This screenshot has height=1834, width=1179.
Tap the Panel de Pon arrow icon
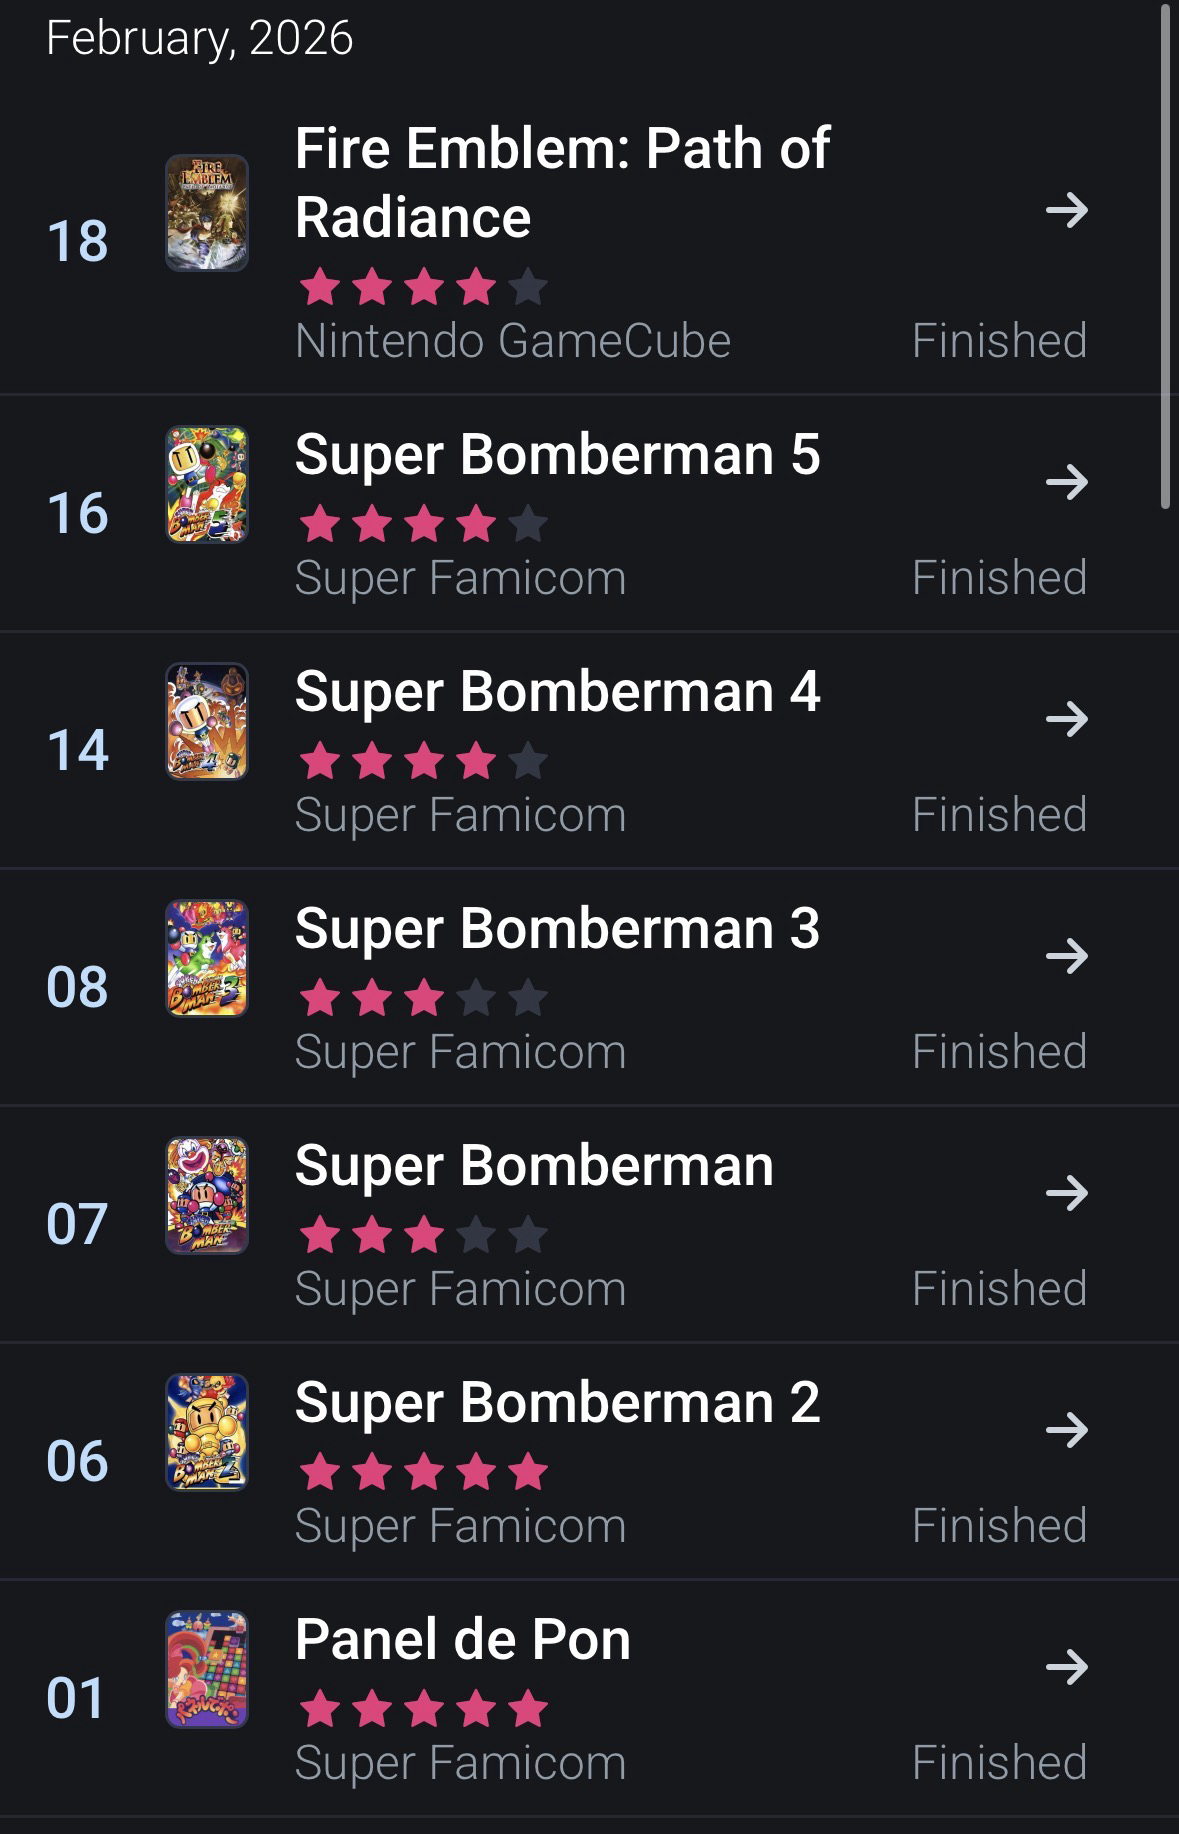(x=1066, y=1667)
